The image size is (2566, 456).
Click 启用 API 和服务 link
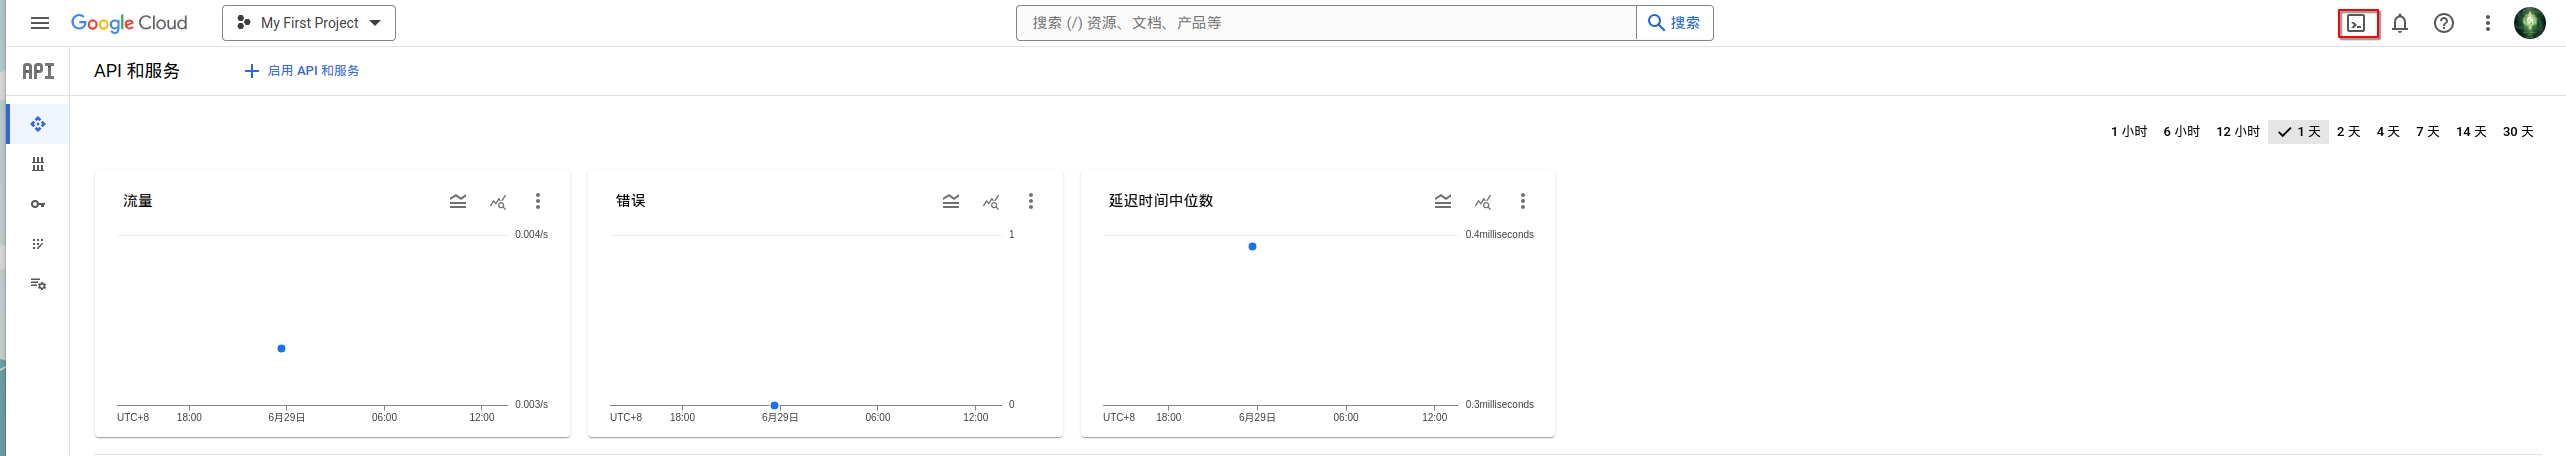pyautogui.click(x=302, y=71)
